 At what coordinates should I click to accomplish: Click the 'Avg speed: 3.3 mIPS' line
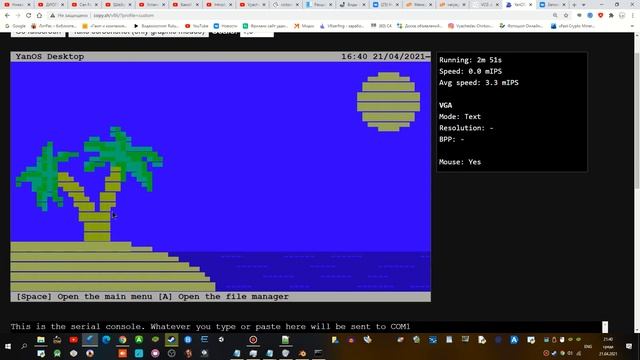(x=479, y=83)
